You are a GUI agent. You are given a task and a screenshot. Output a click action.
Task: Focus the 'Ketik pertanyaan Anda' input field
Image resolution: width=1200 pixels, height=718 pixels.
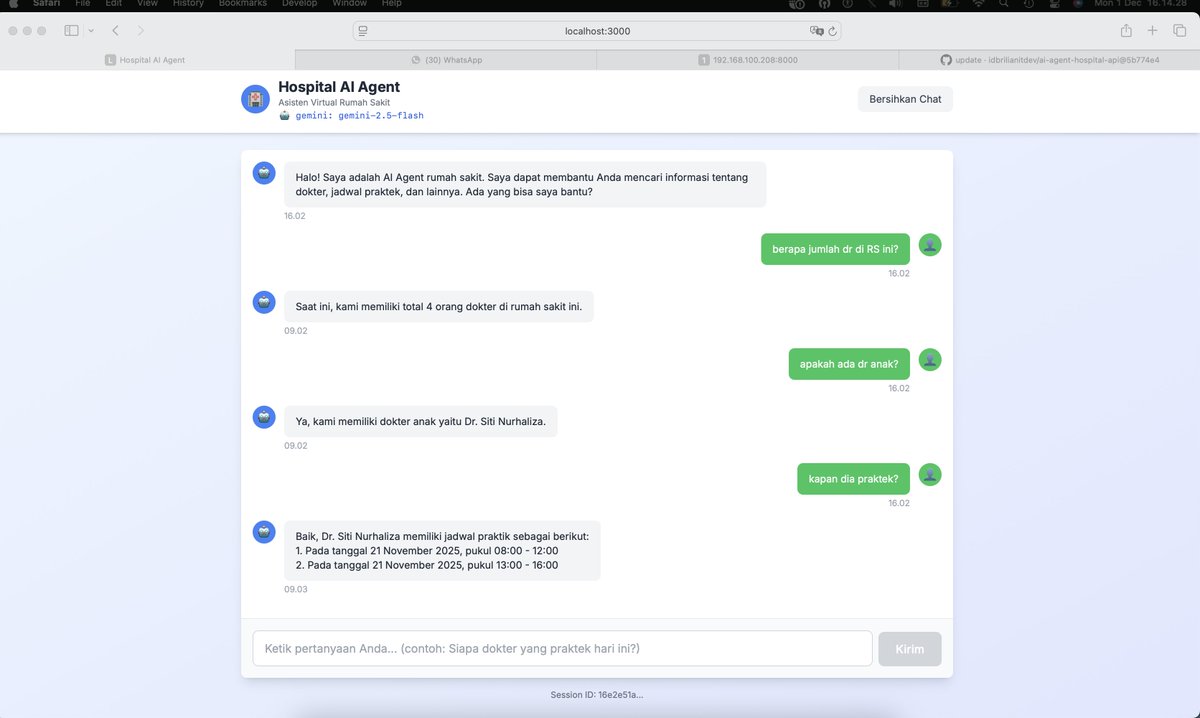click(x=562, y=648)
